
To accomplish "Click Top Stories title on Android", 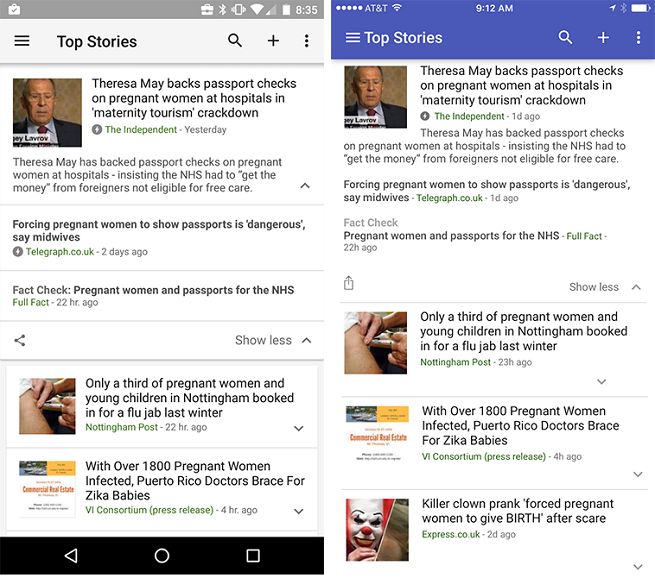I will (x=97, y=41).
